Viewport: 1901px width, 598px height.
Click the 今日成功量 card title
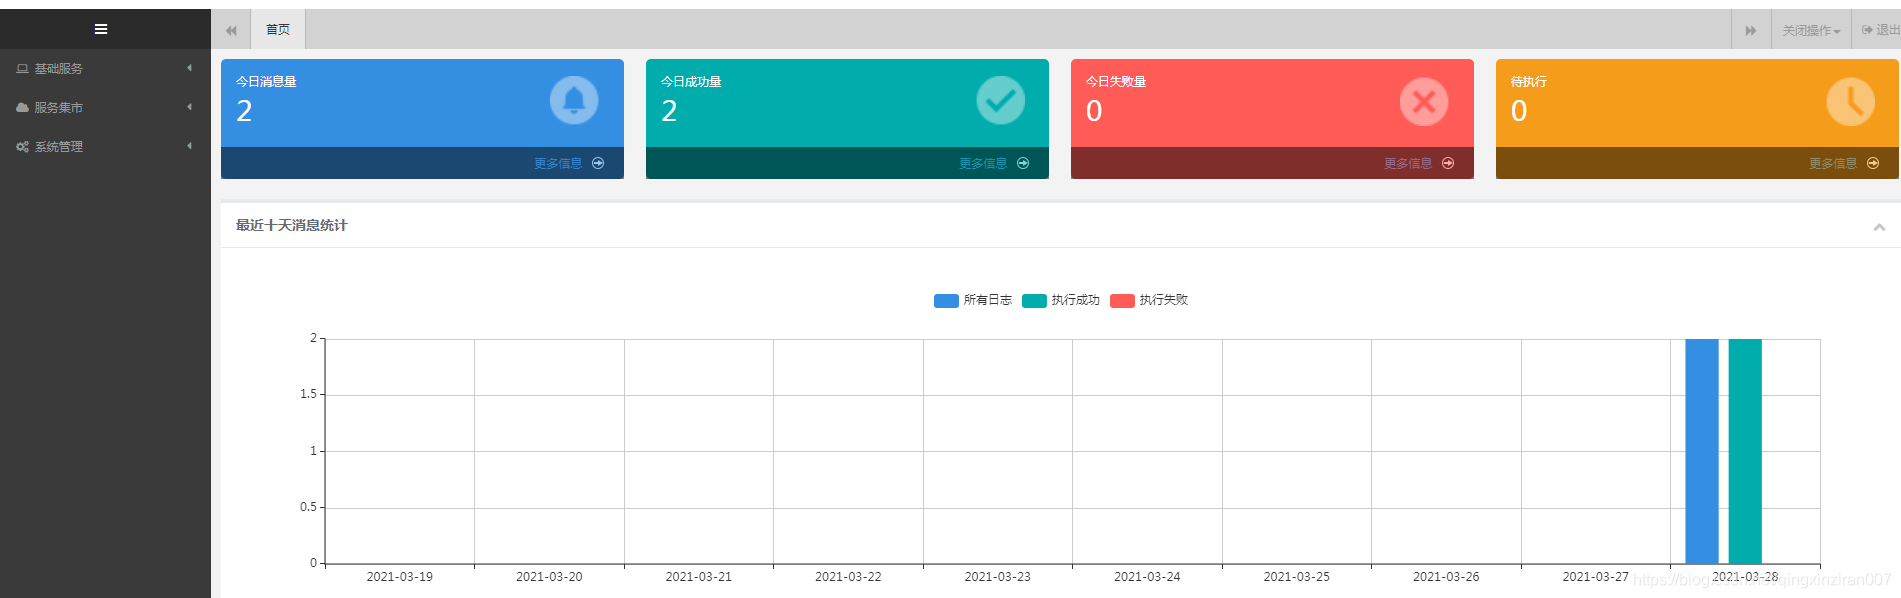click(691, 82)
